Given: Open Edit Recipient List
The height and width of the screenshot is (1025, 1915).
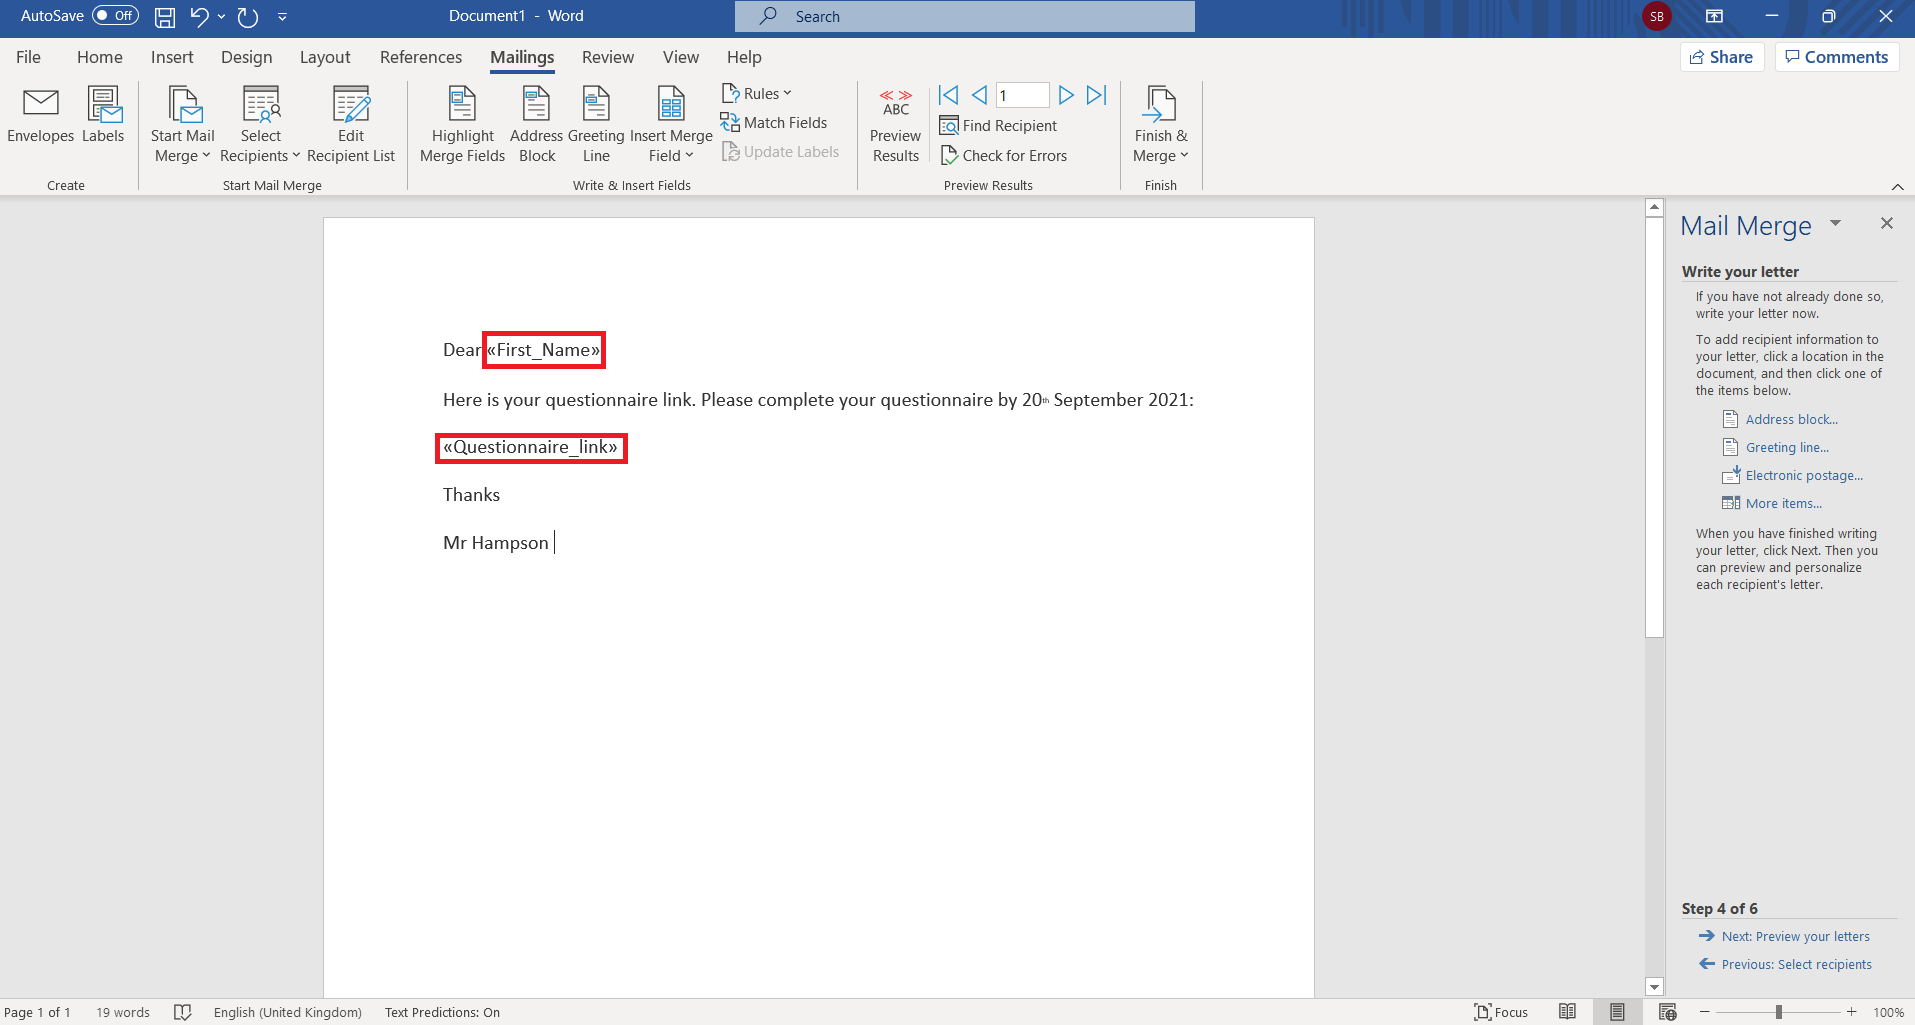Looking at the screenshot, I should pos(351,125).
